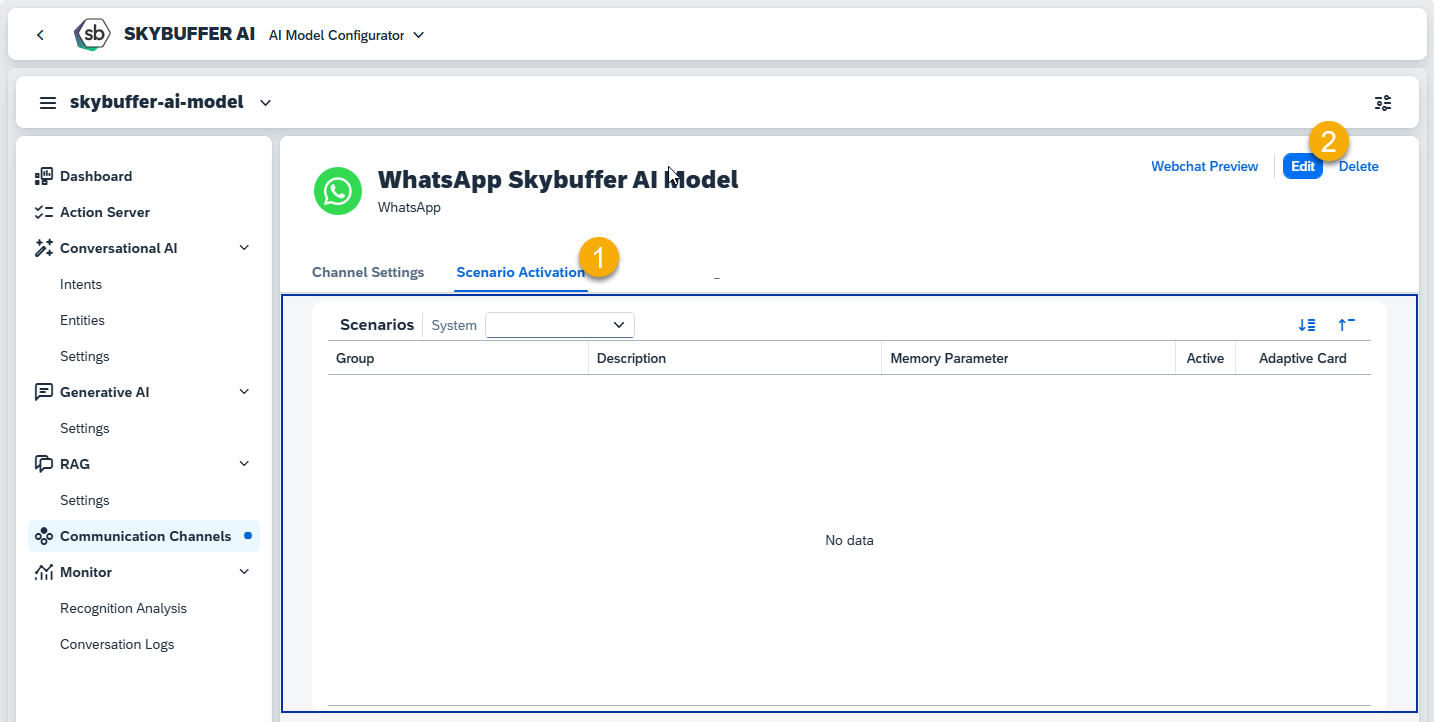Open the settings sliders icon at top right
Image resolution: width=1434 pixels, height=722 pixels.
coord(1383,103)
